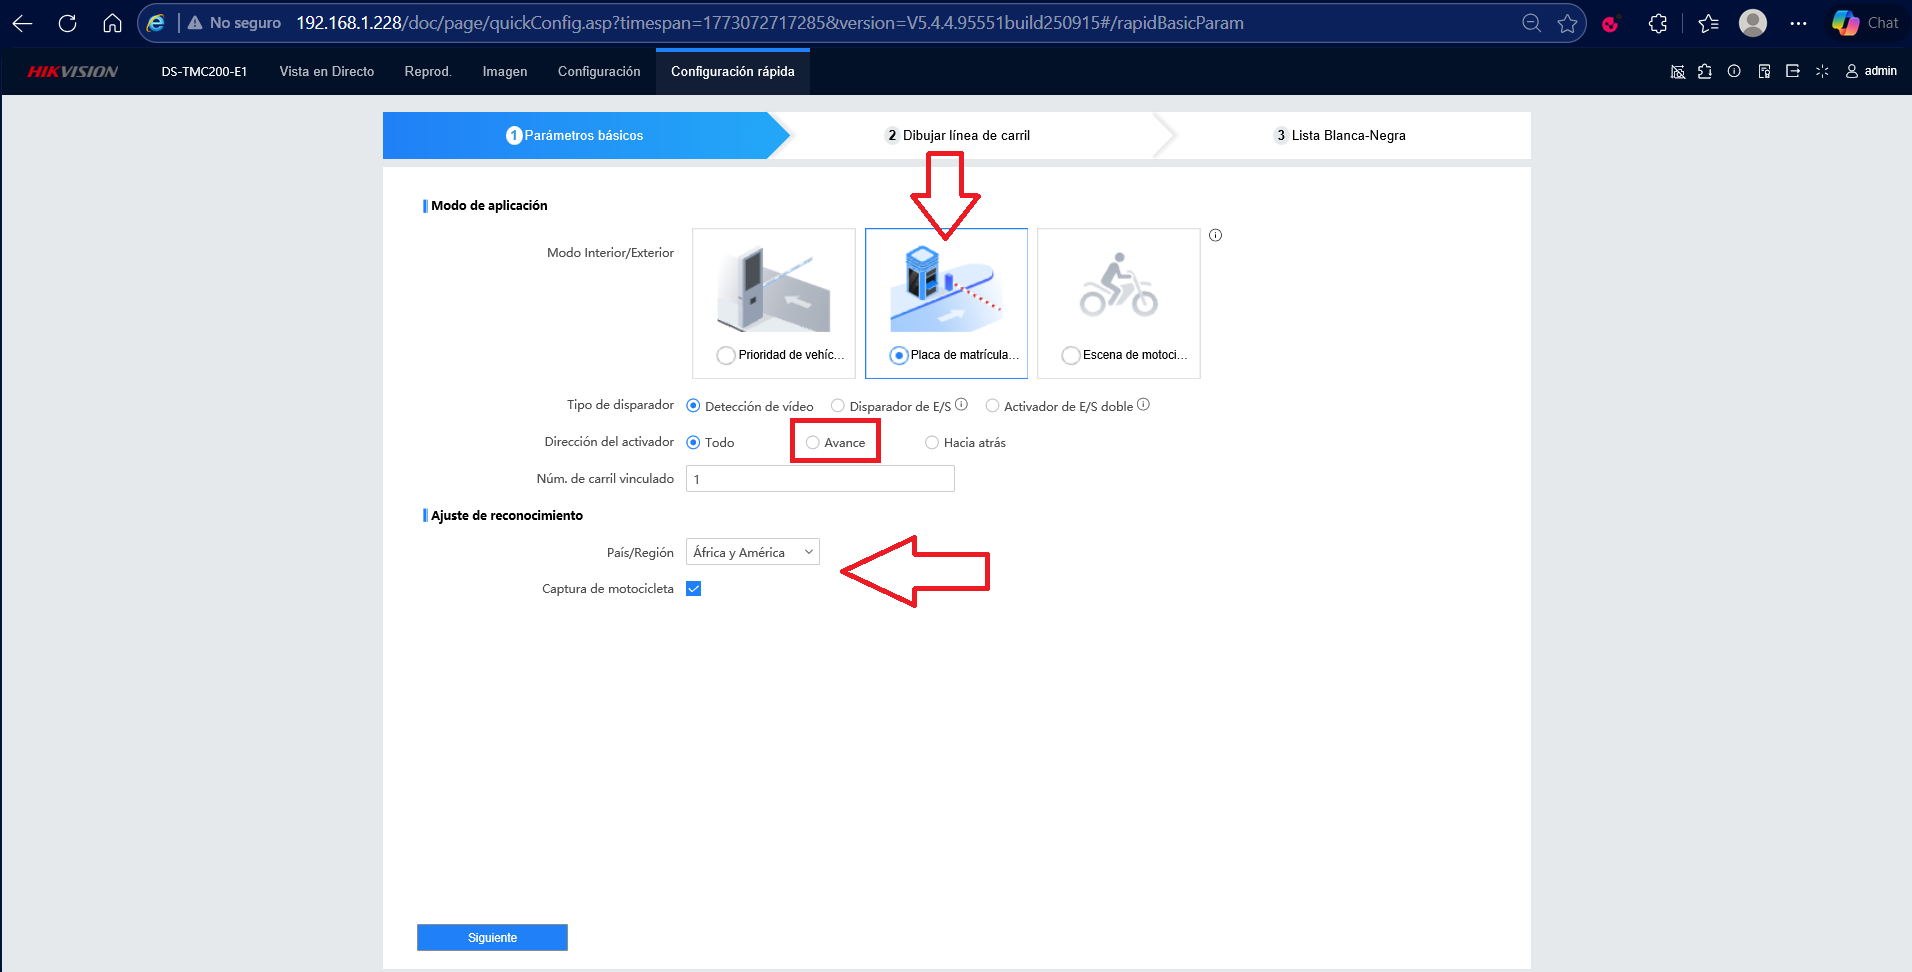Click the info icon beside the motorcycle scene card

tap(1215, 235)
